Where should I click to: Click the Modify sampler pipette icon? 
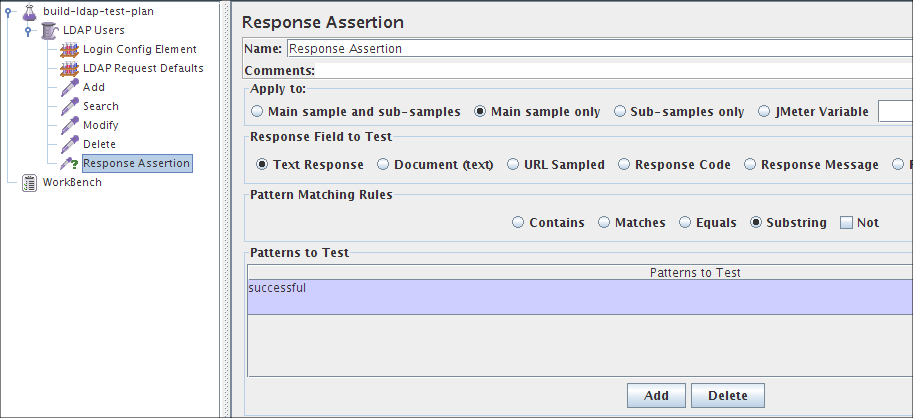[x=69, y=125]
